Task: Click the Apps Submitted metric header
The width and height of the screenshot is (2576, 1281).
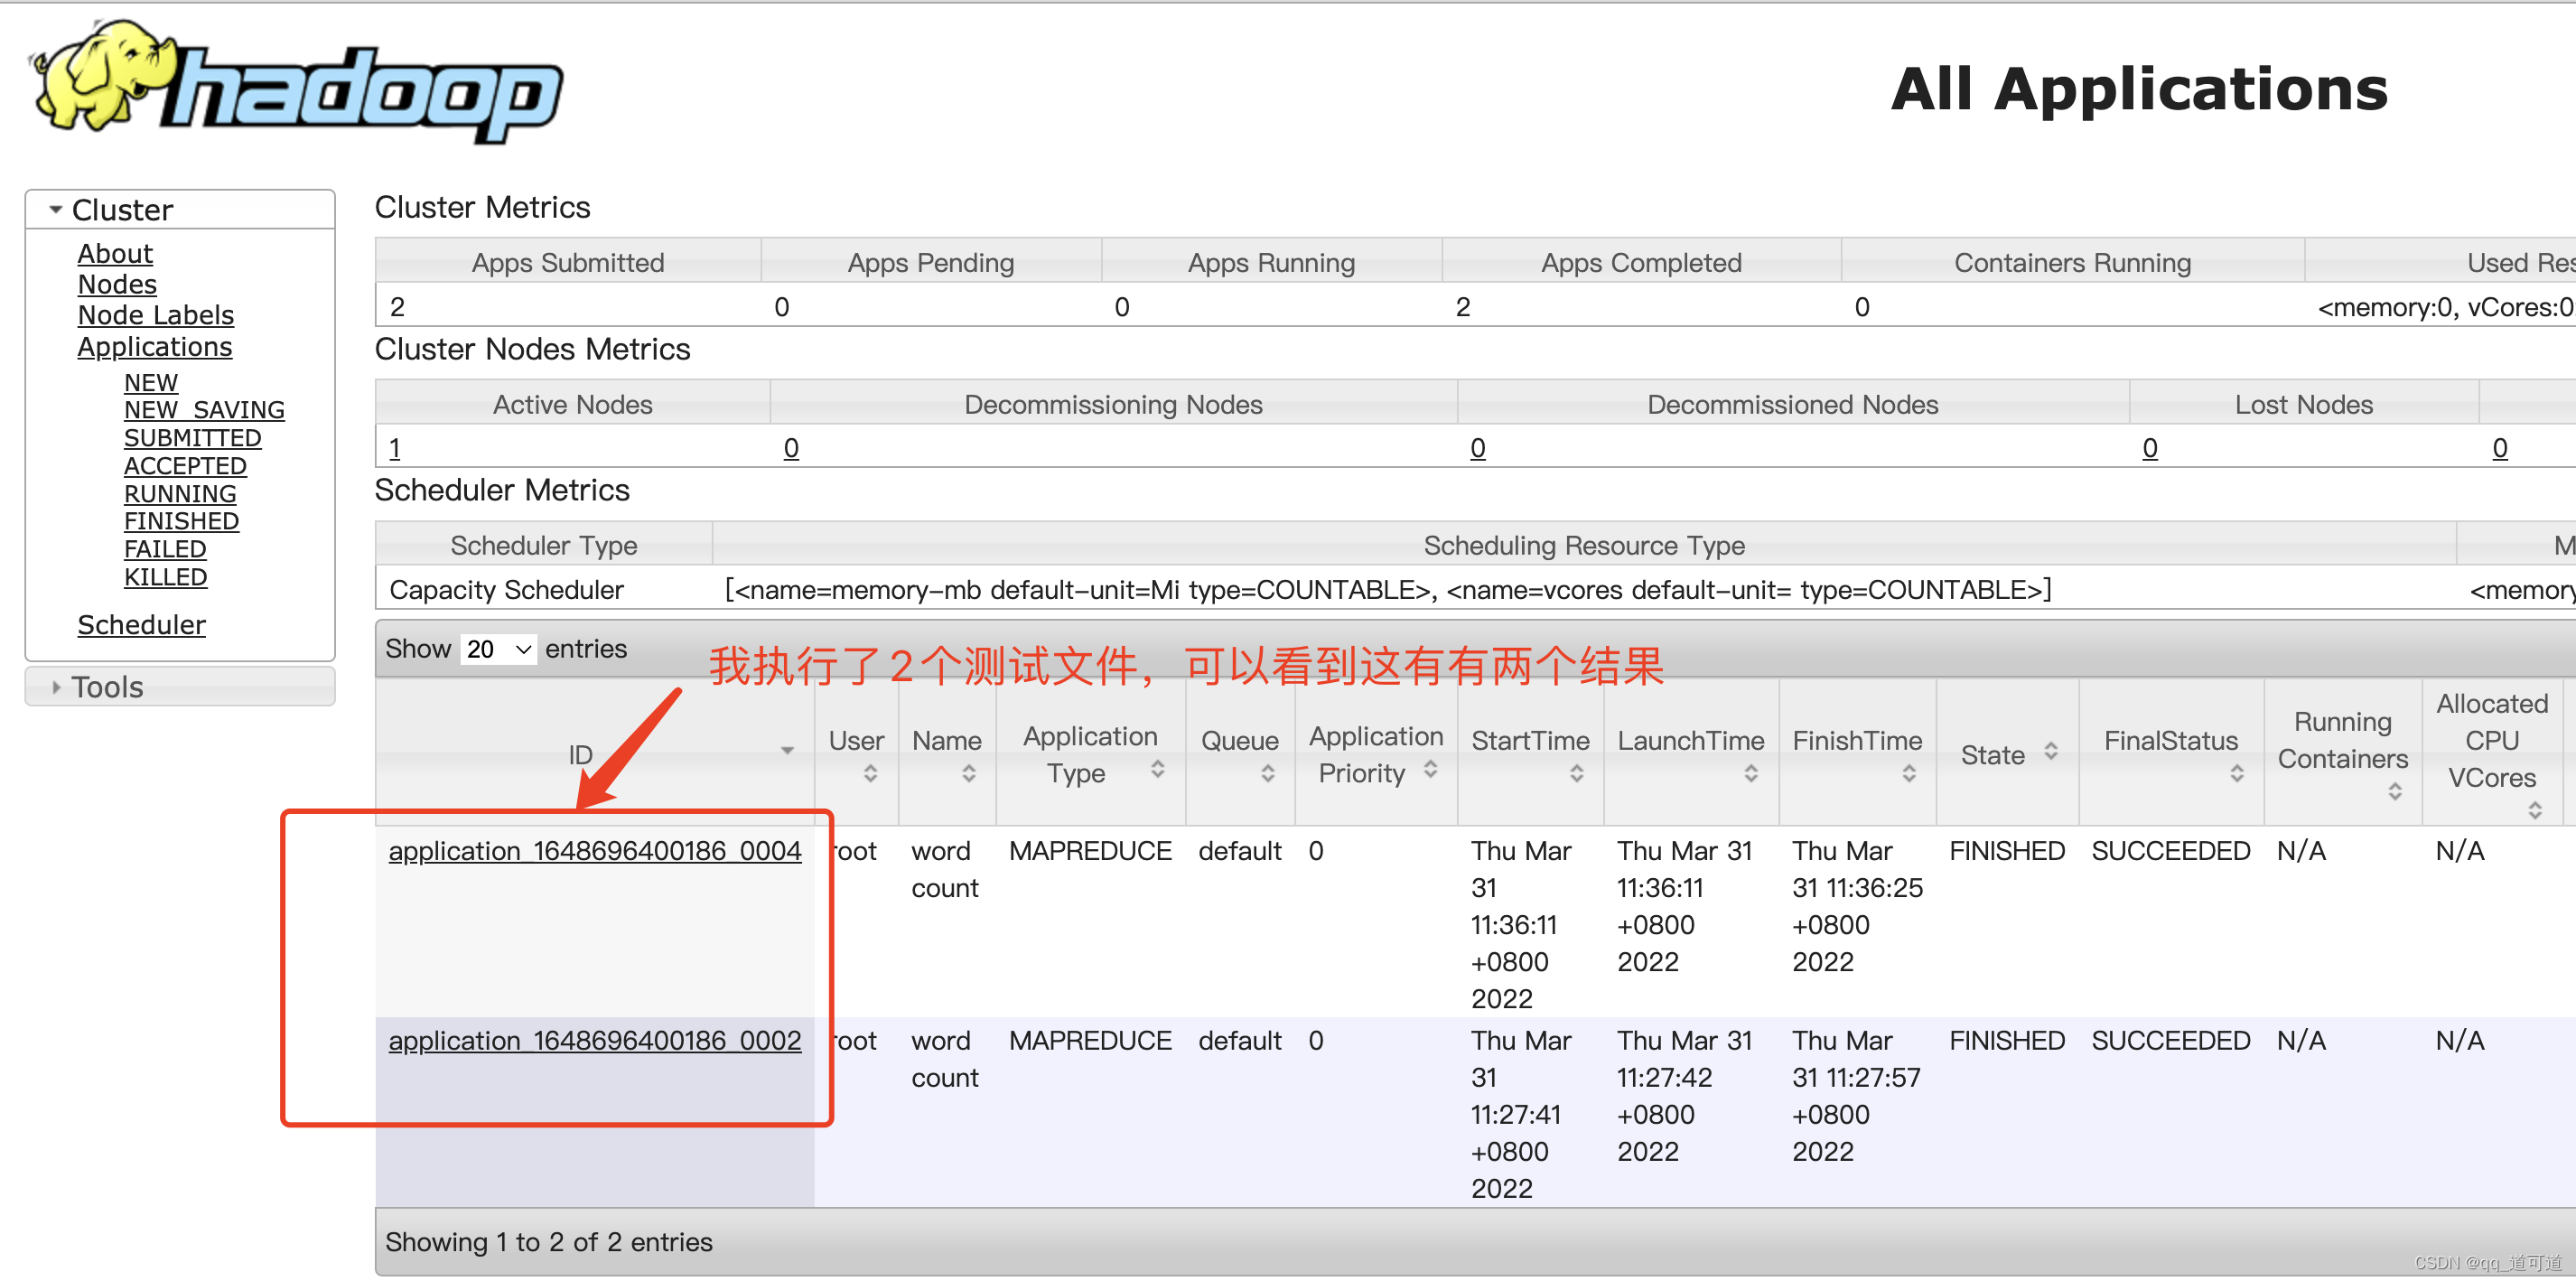Action: [568, 262]
